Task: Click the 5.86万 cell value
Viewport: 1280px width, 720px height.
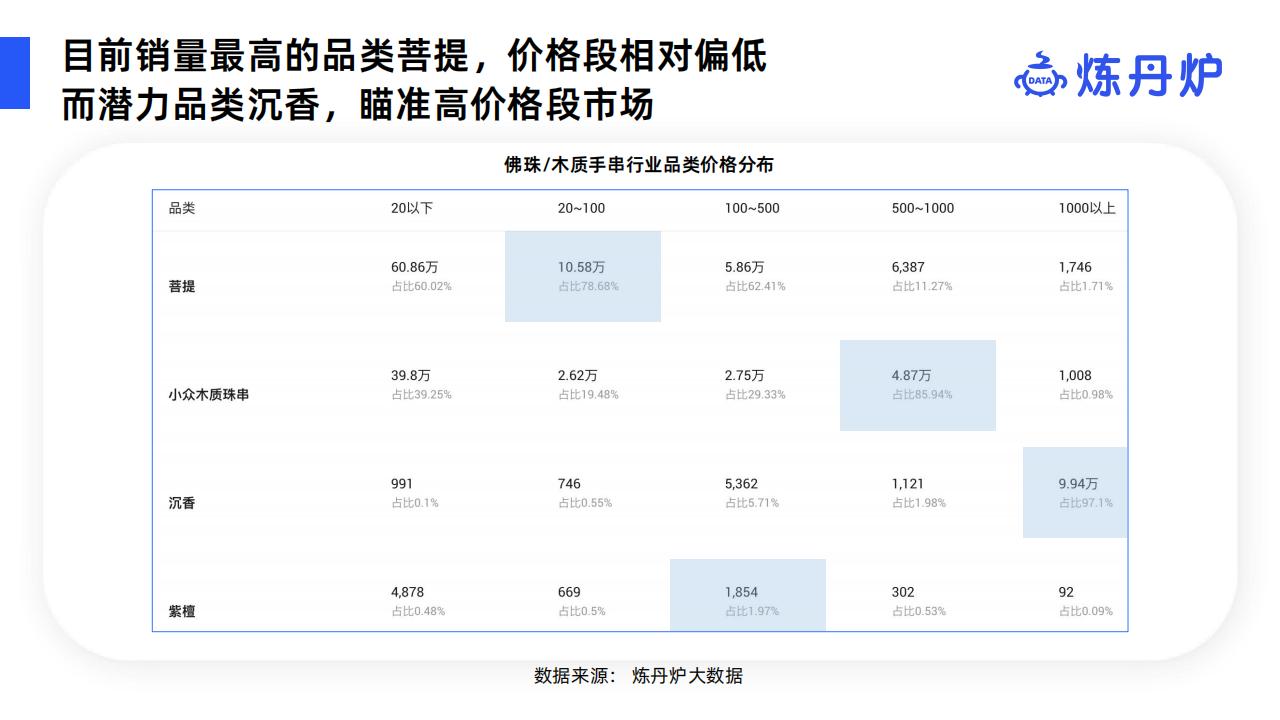Action: tap(745, 267)
